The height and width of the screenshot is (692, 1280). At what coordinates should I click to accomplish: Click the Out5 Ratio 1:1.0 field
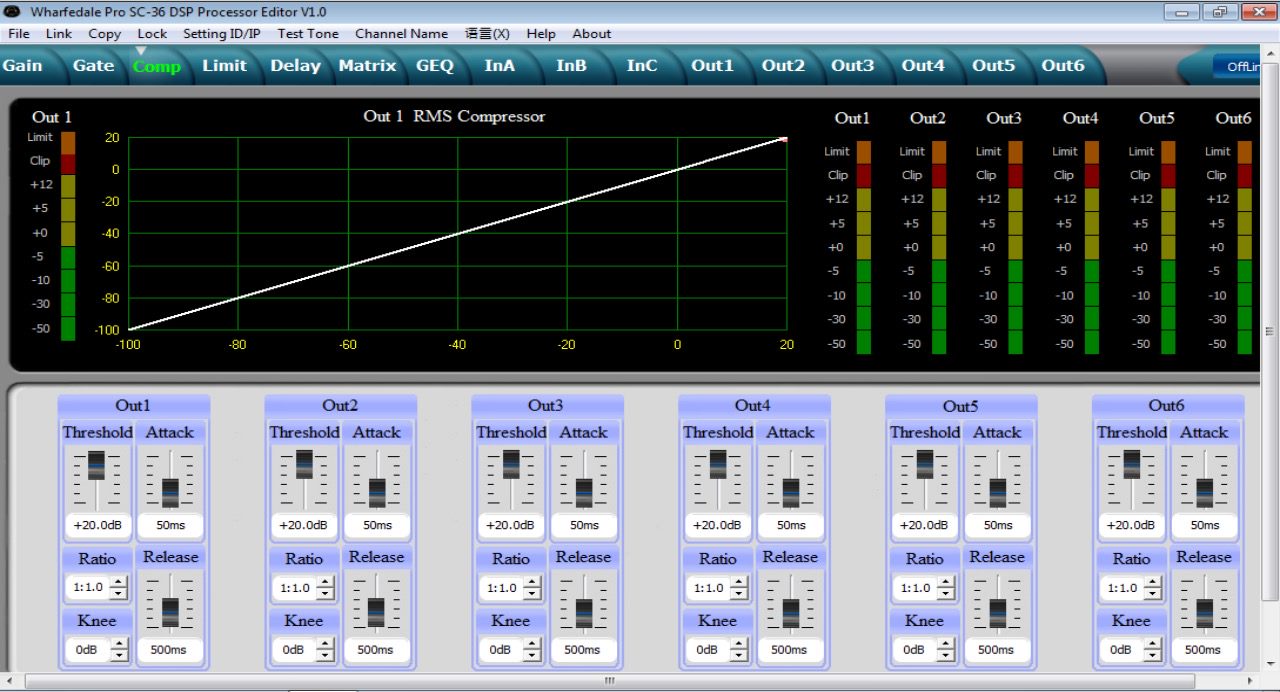[915, 588]
